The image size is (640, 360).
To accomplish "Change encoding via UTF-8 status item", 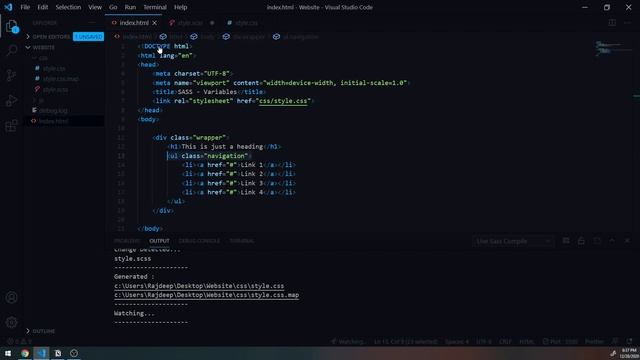I will pos(483,342).
